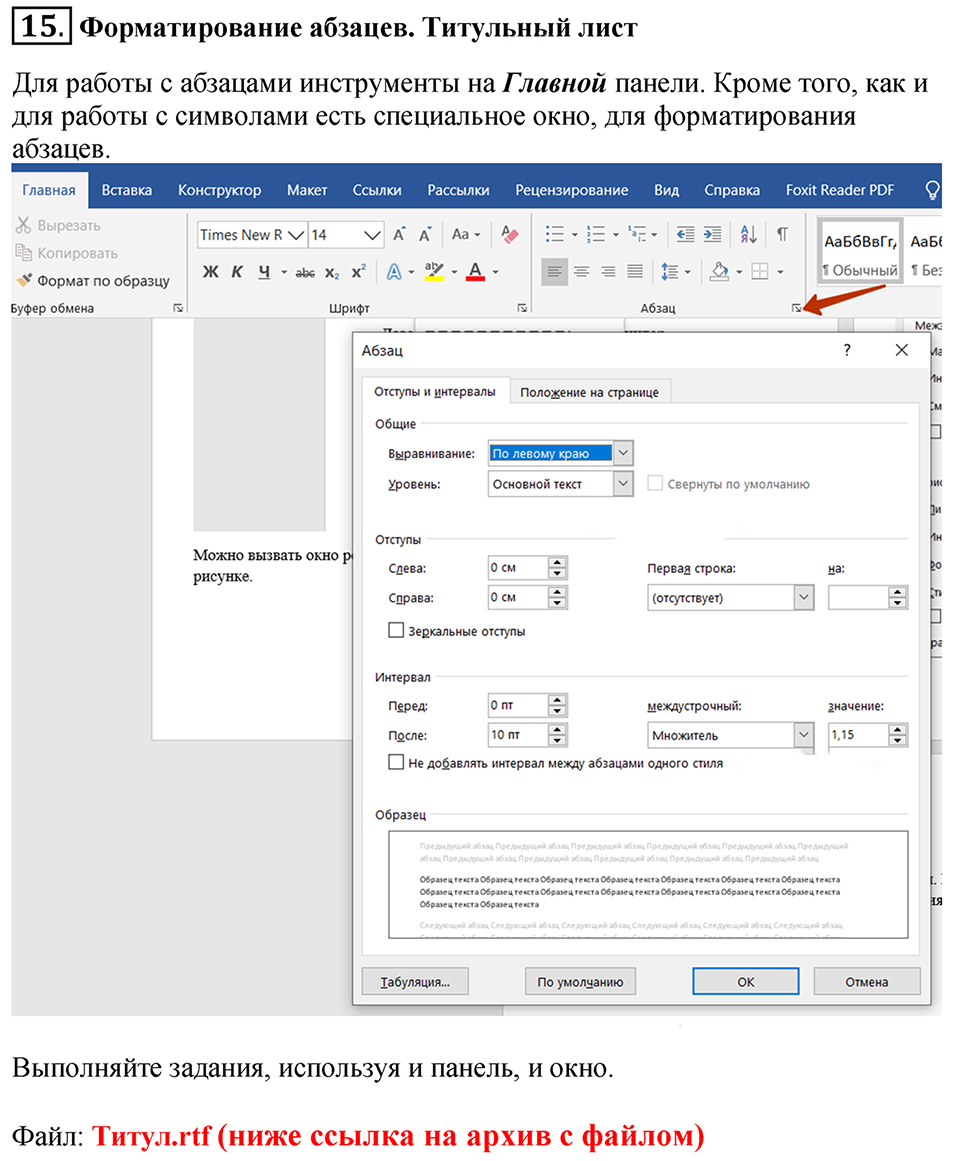This screenshot has height=1161, width=960.
Task: Open the Выравнивание dropdown
Action: point(624,453)
